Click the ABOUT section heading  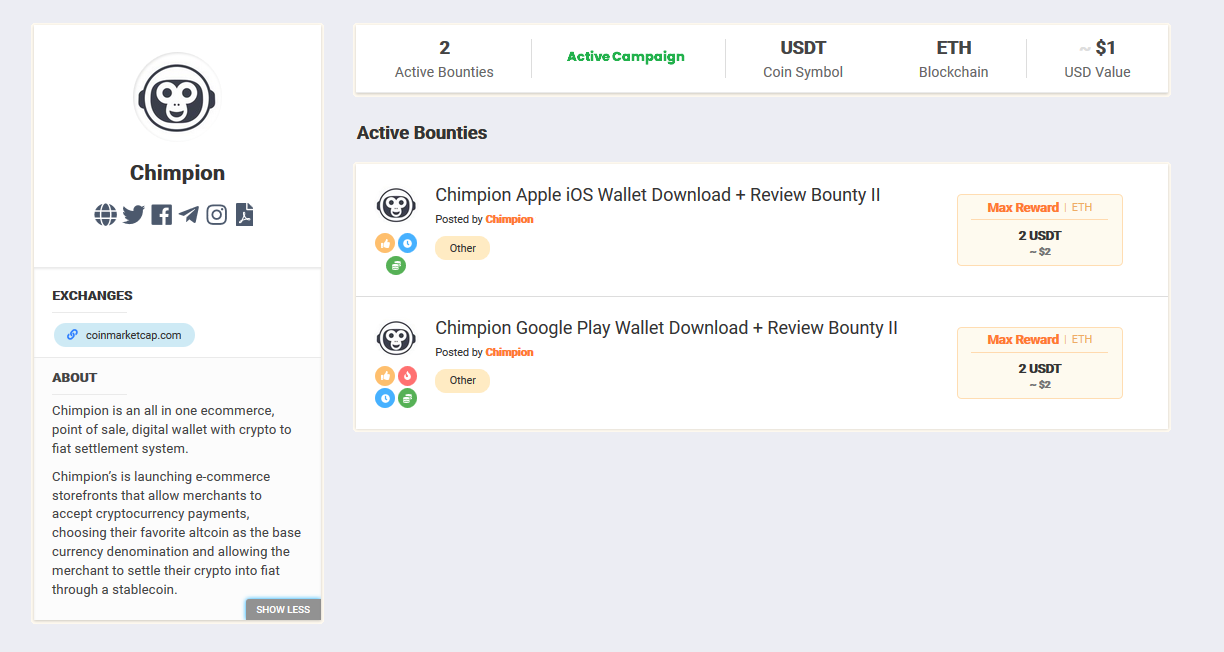tap(75, 378)
